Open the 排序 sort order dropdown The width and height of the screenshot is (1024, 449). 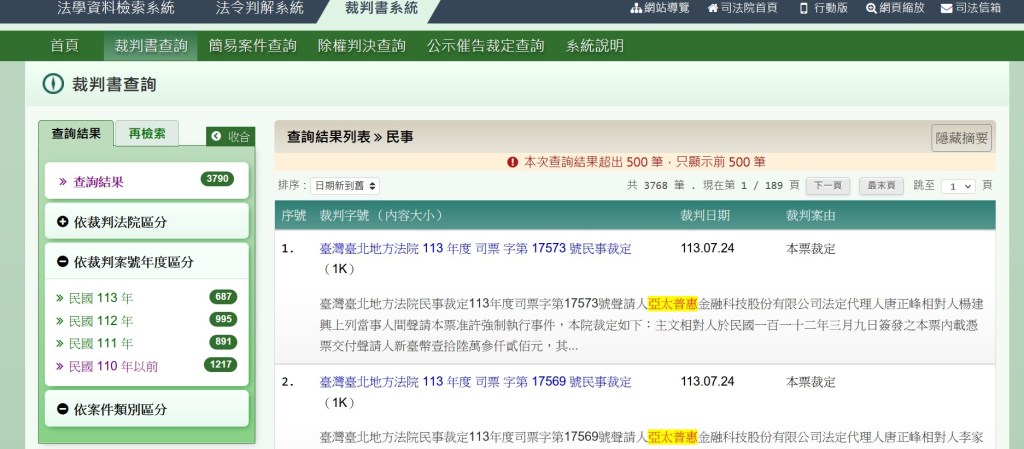coord(344,186)
